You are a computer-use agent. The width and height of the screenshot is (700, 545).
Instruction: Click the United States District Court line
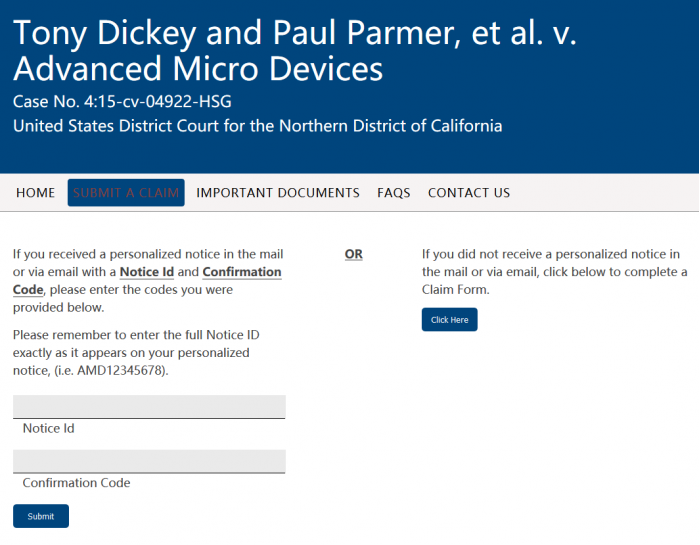[x=257, y=126]
